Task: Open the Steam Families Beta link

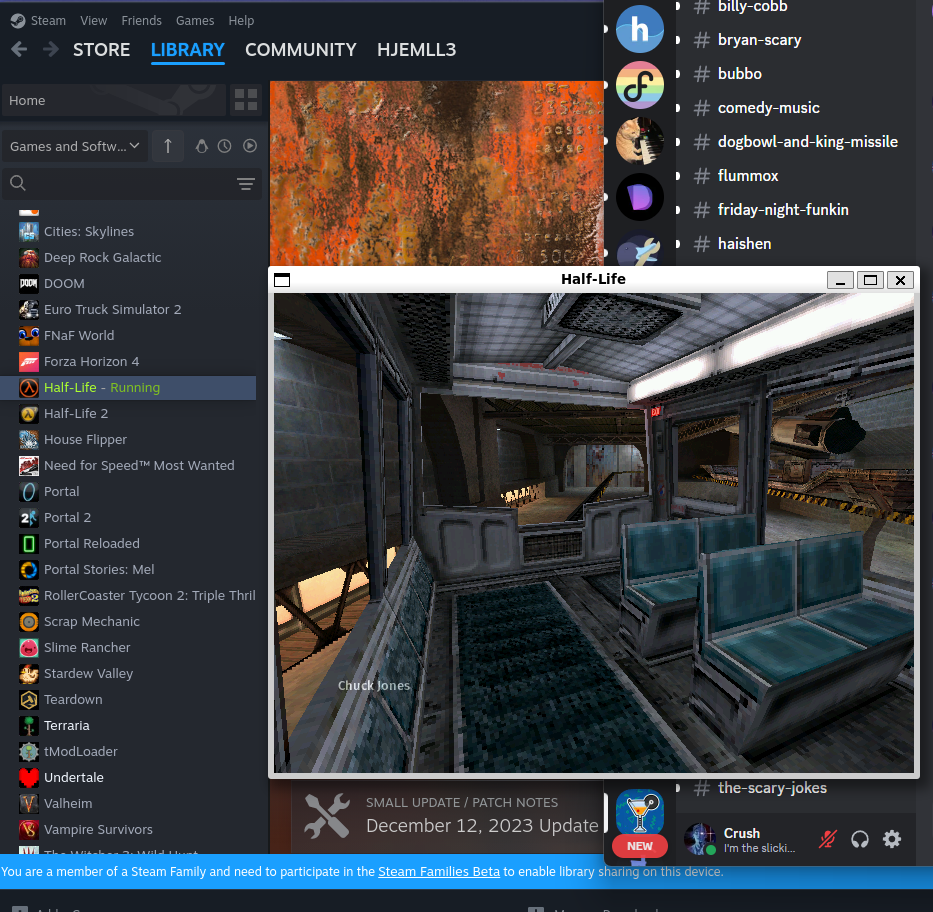Action: coord(439,872)
